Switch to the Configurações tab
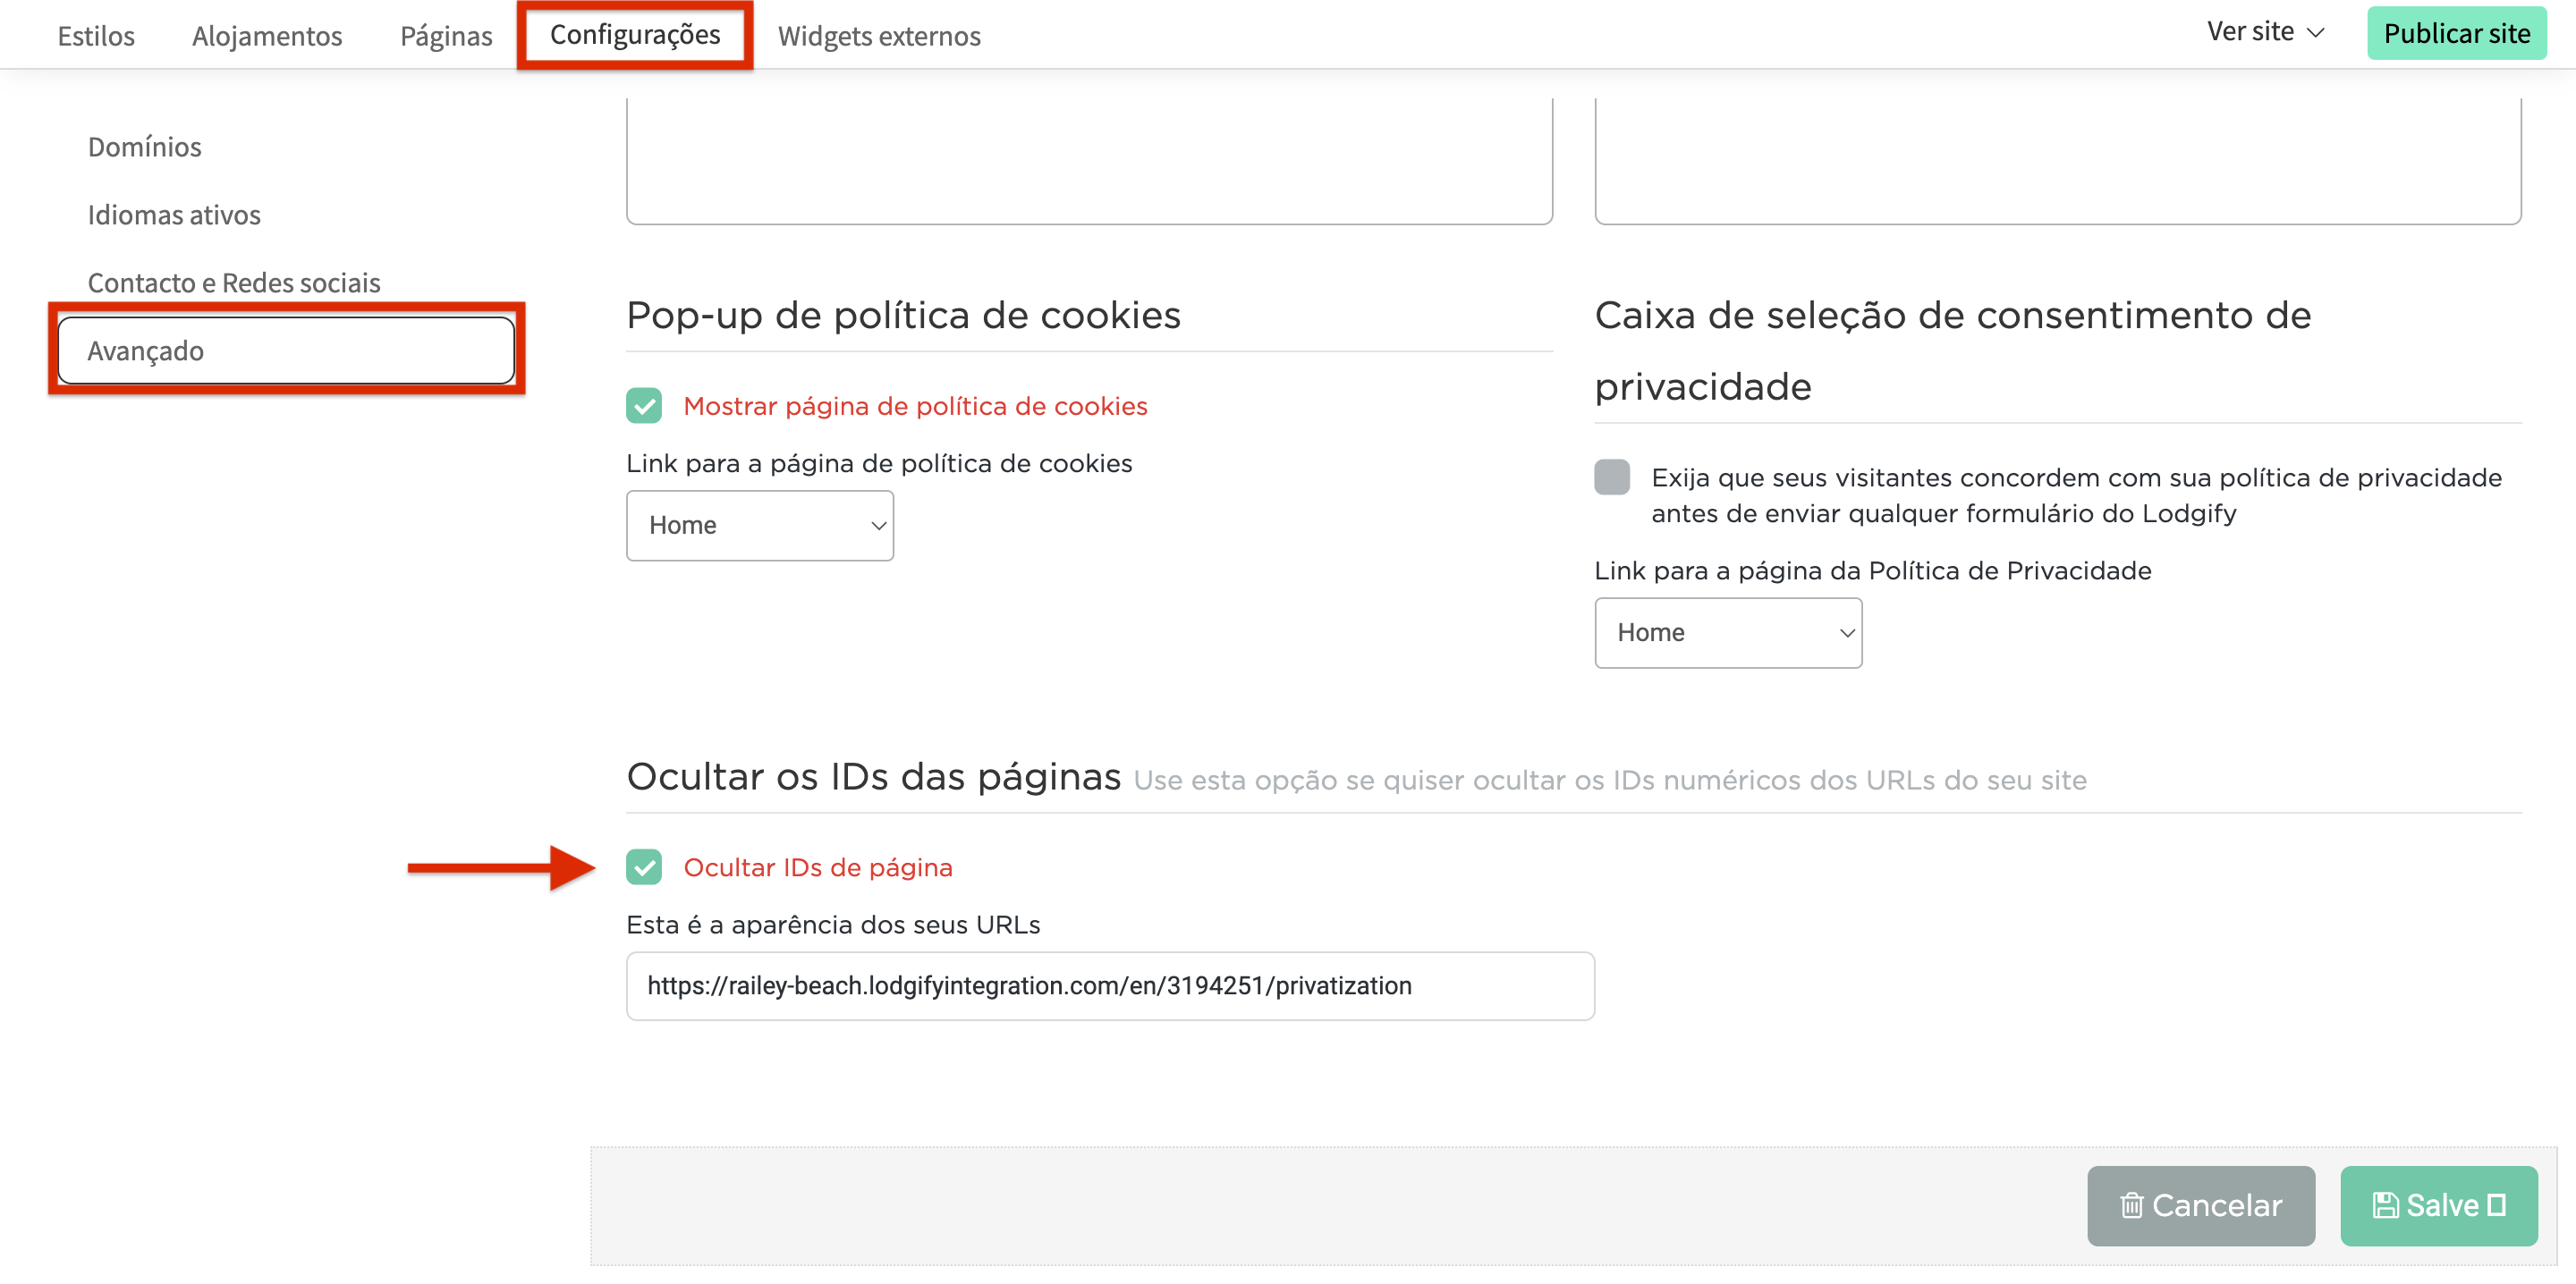 634,35
